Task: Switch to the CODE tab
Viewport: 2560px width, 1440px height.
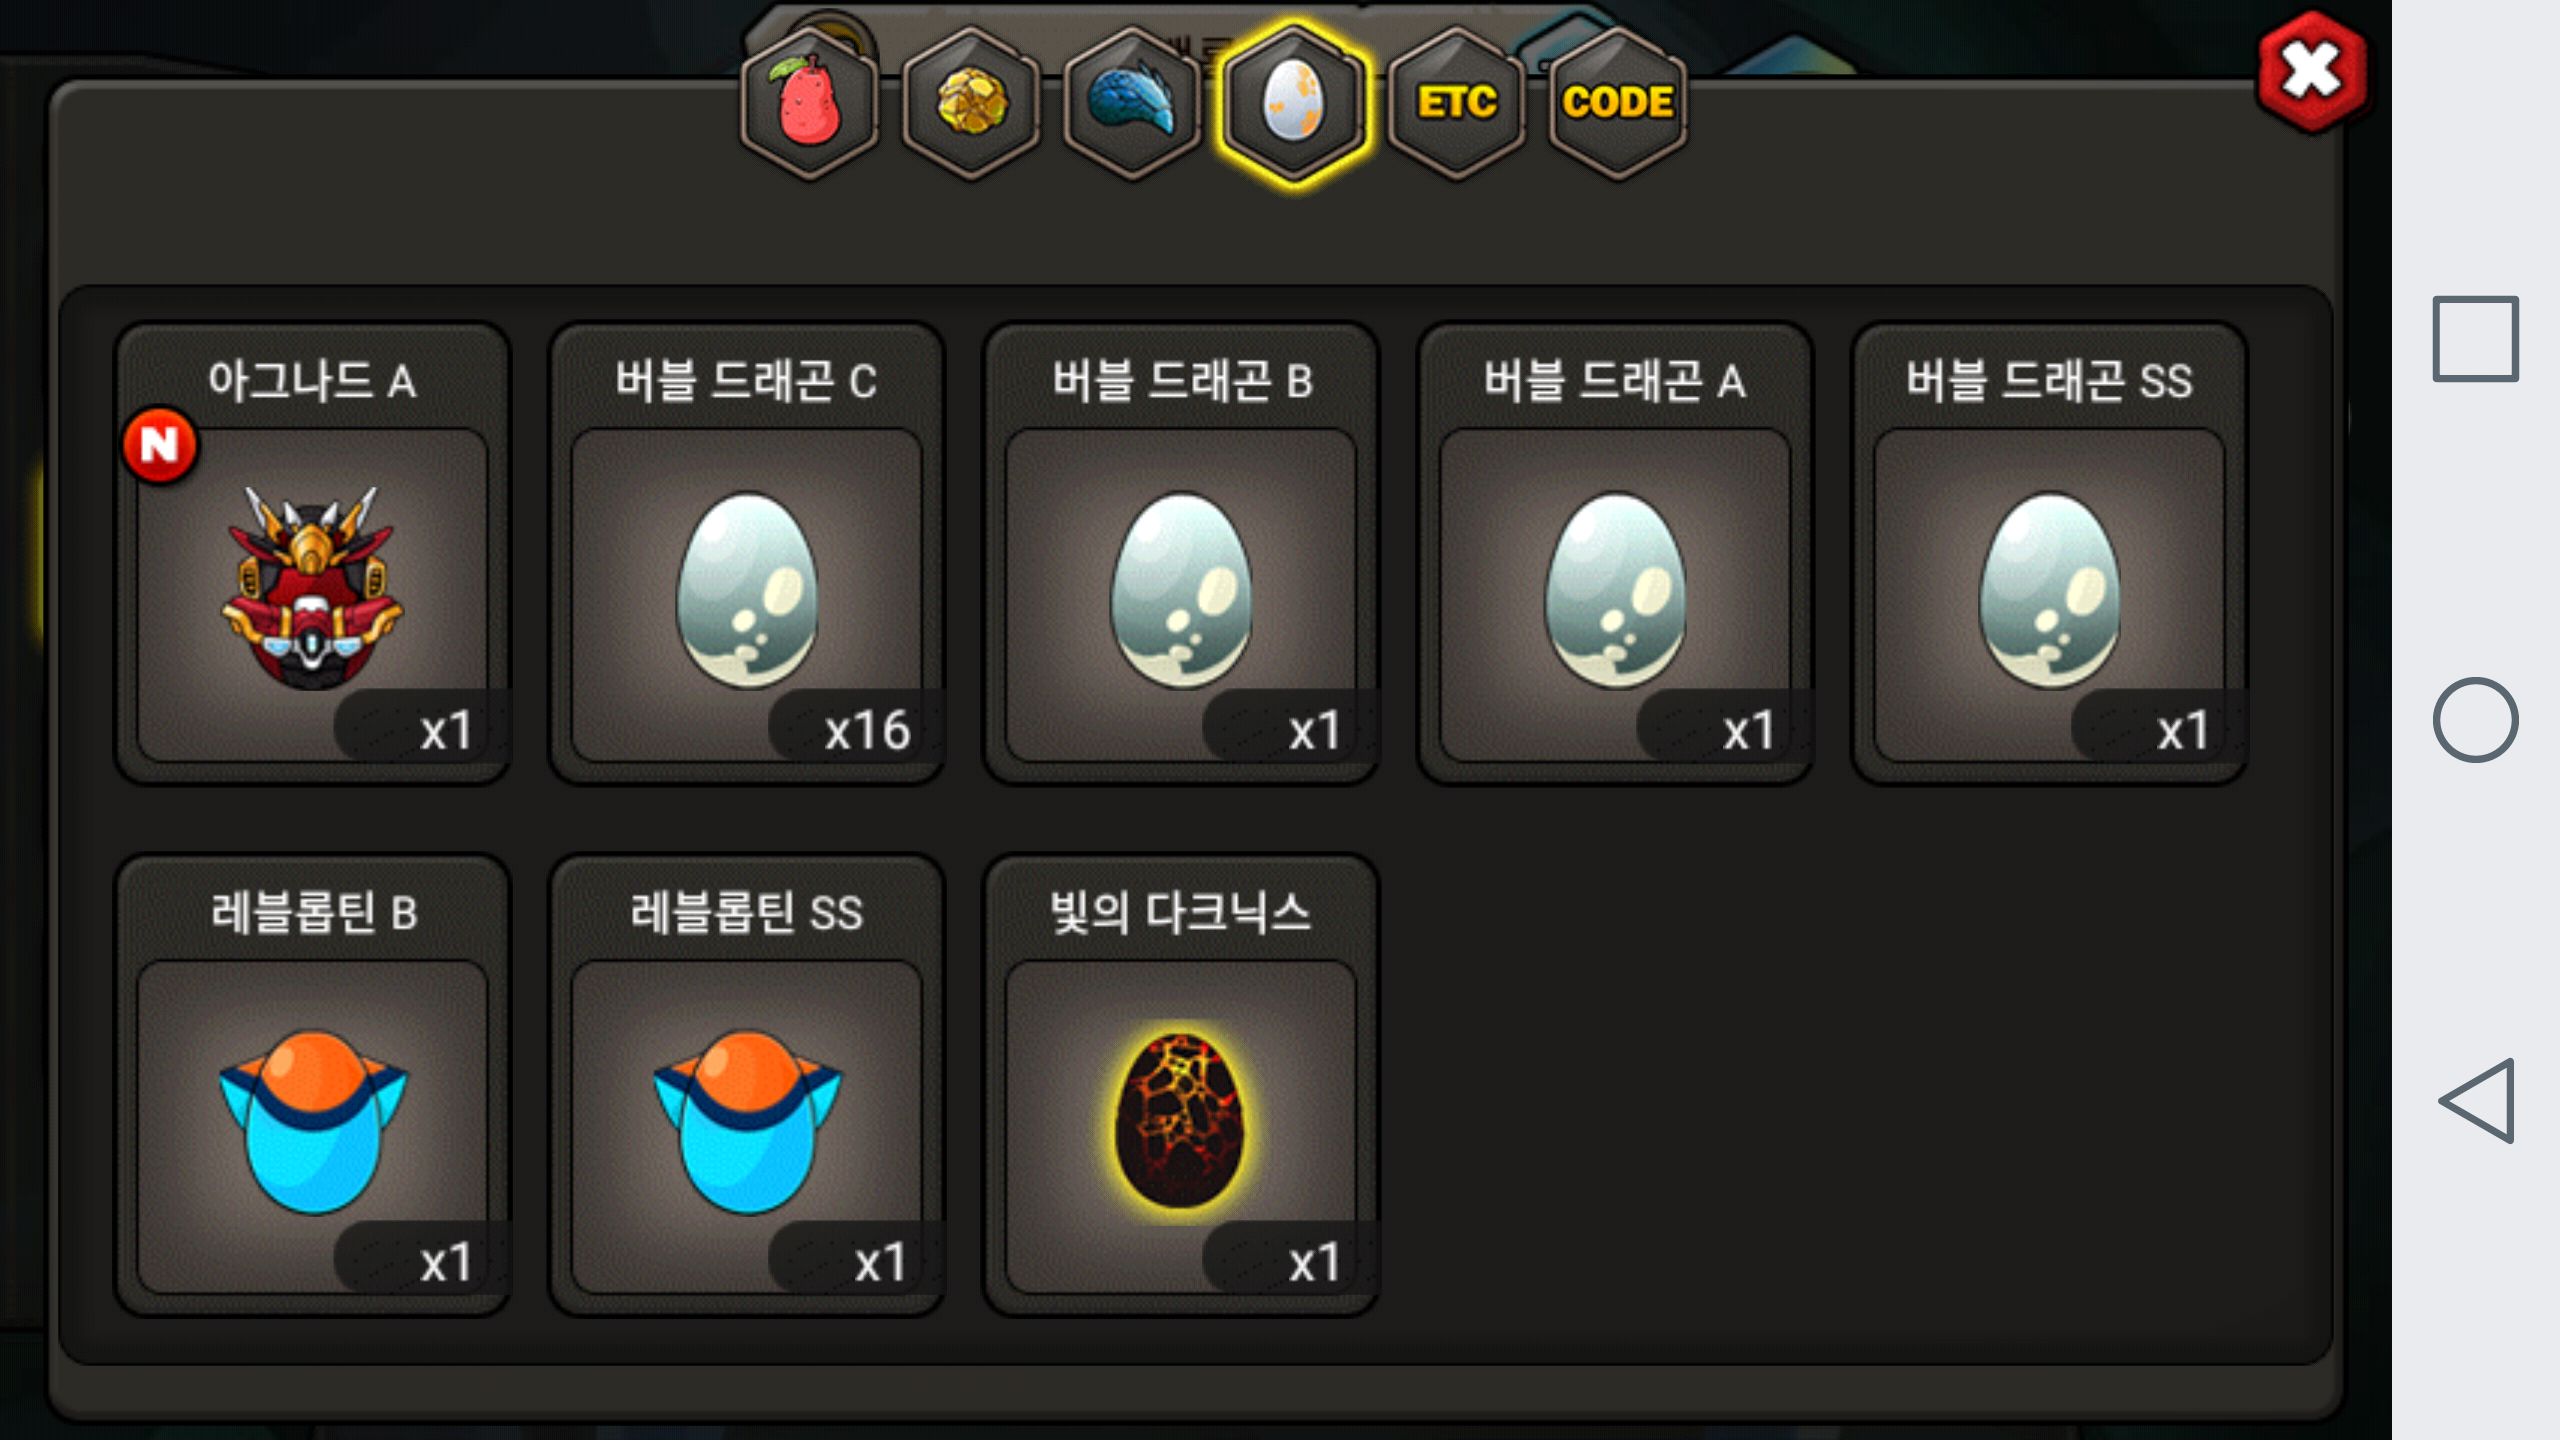Action: [x=1618, y=104]
